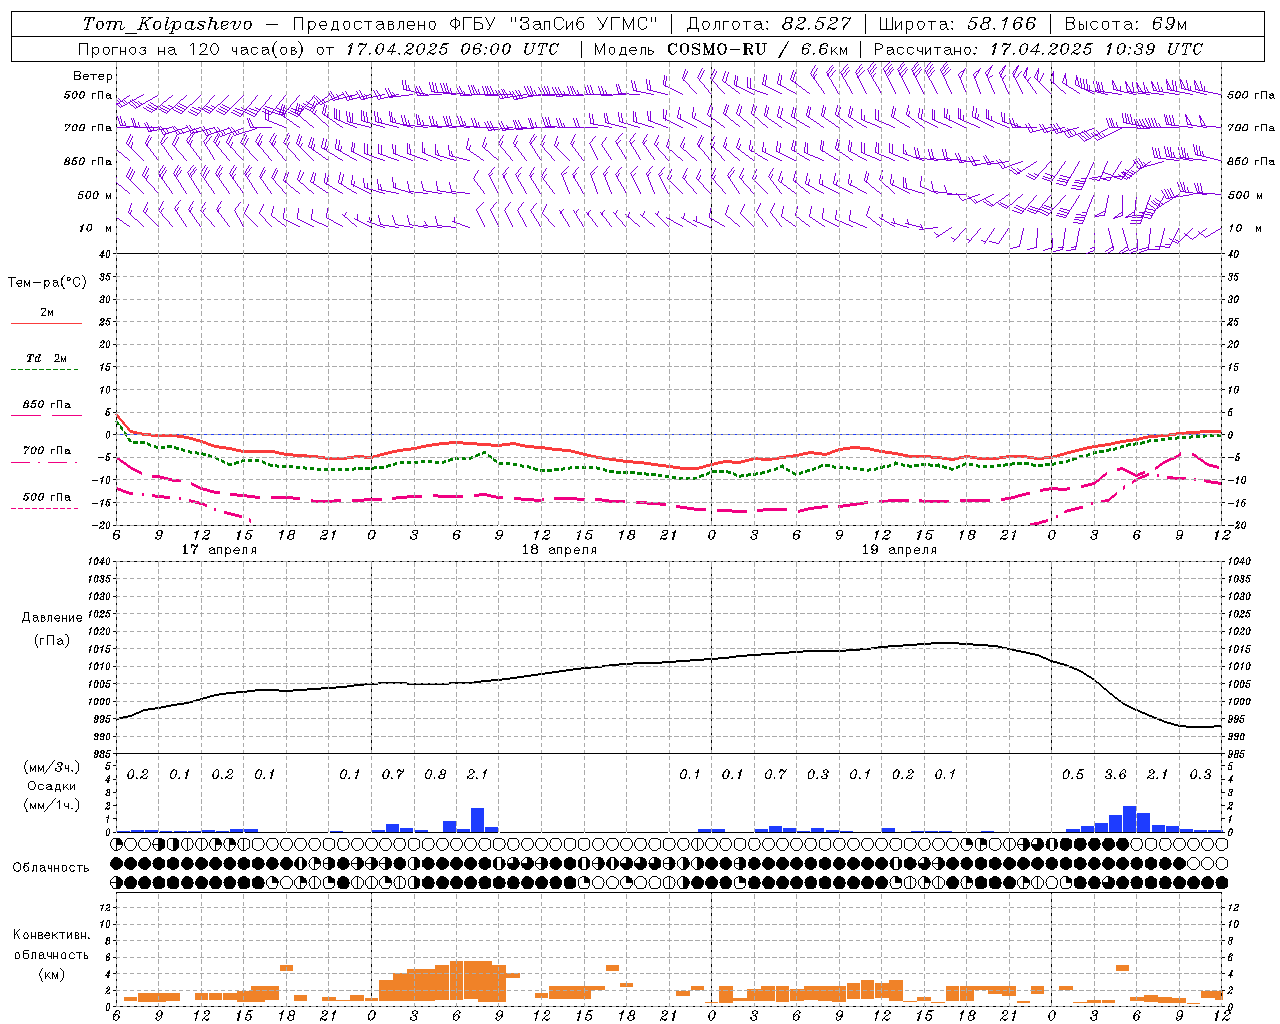Image resolution: width=1280 pixels, height=1024 pixels.
Task: Click the "Давление" pressure panel label
Action: [x=52, y=618]
